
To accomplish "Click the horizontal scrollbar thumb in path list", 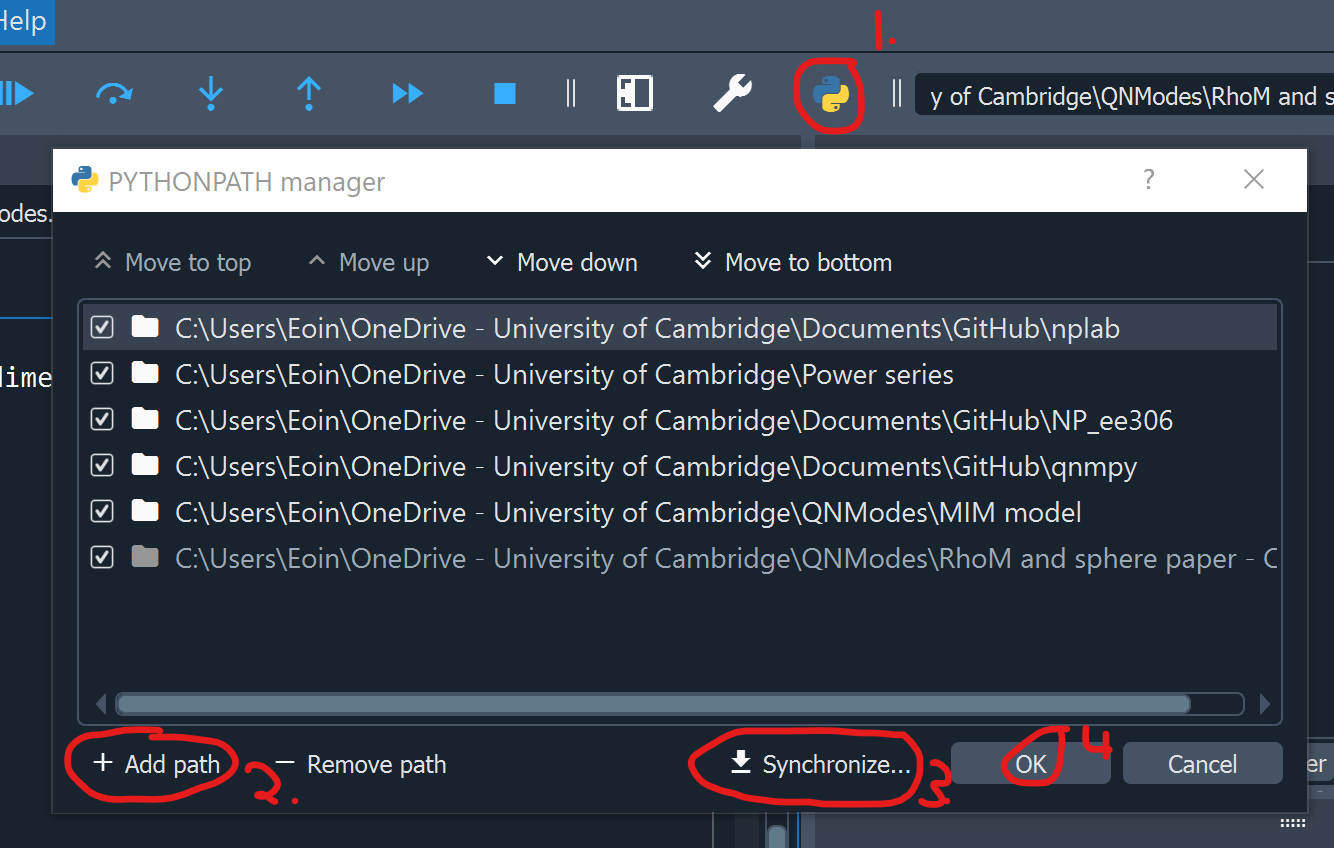I will tap(653, 703).
